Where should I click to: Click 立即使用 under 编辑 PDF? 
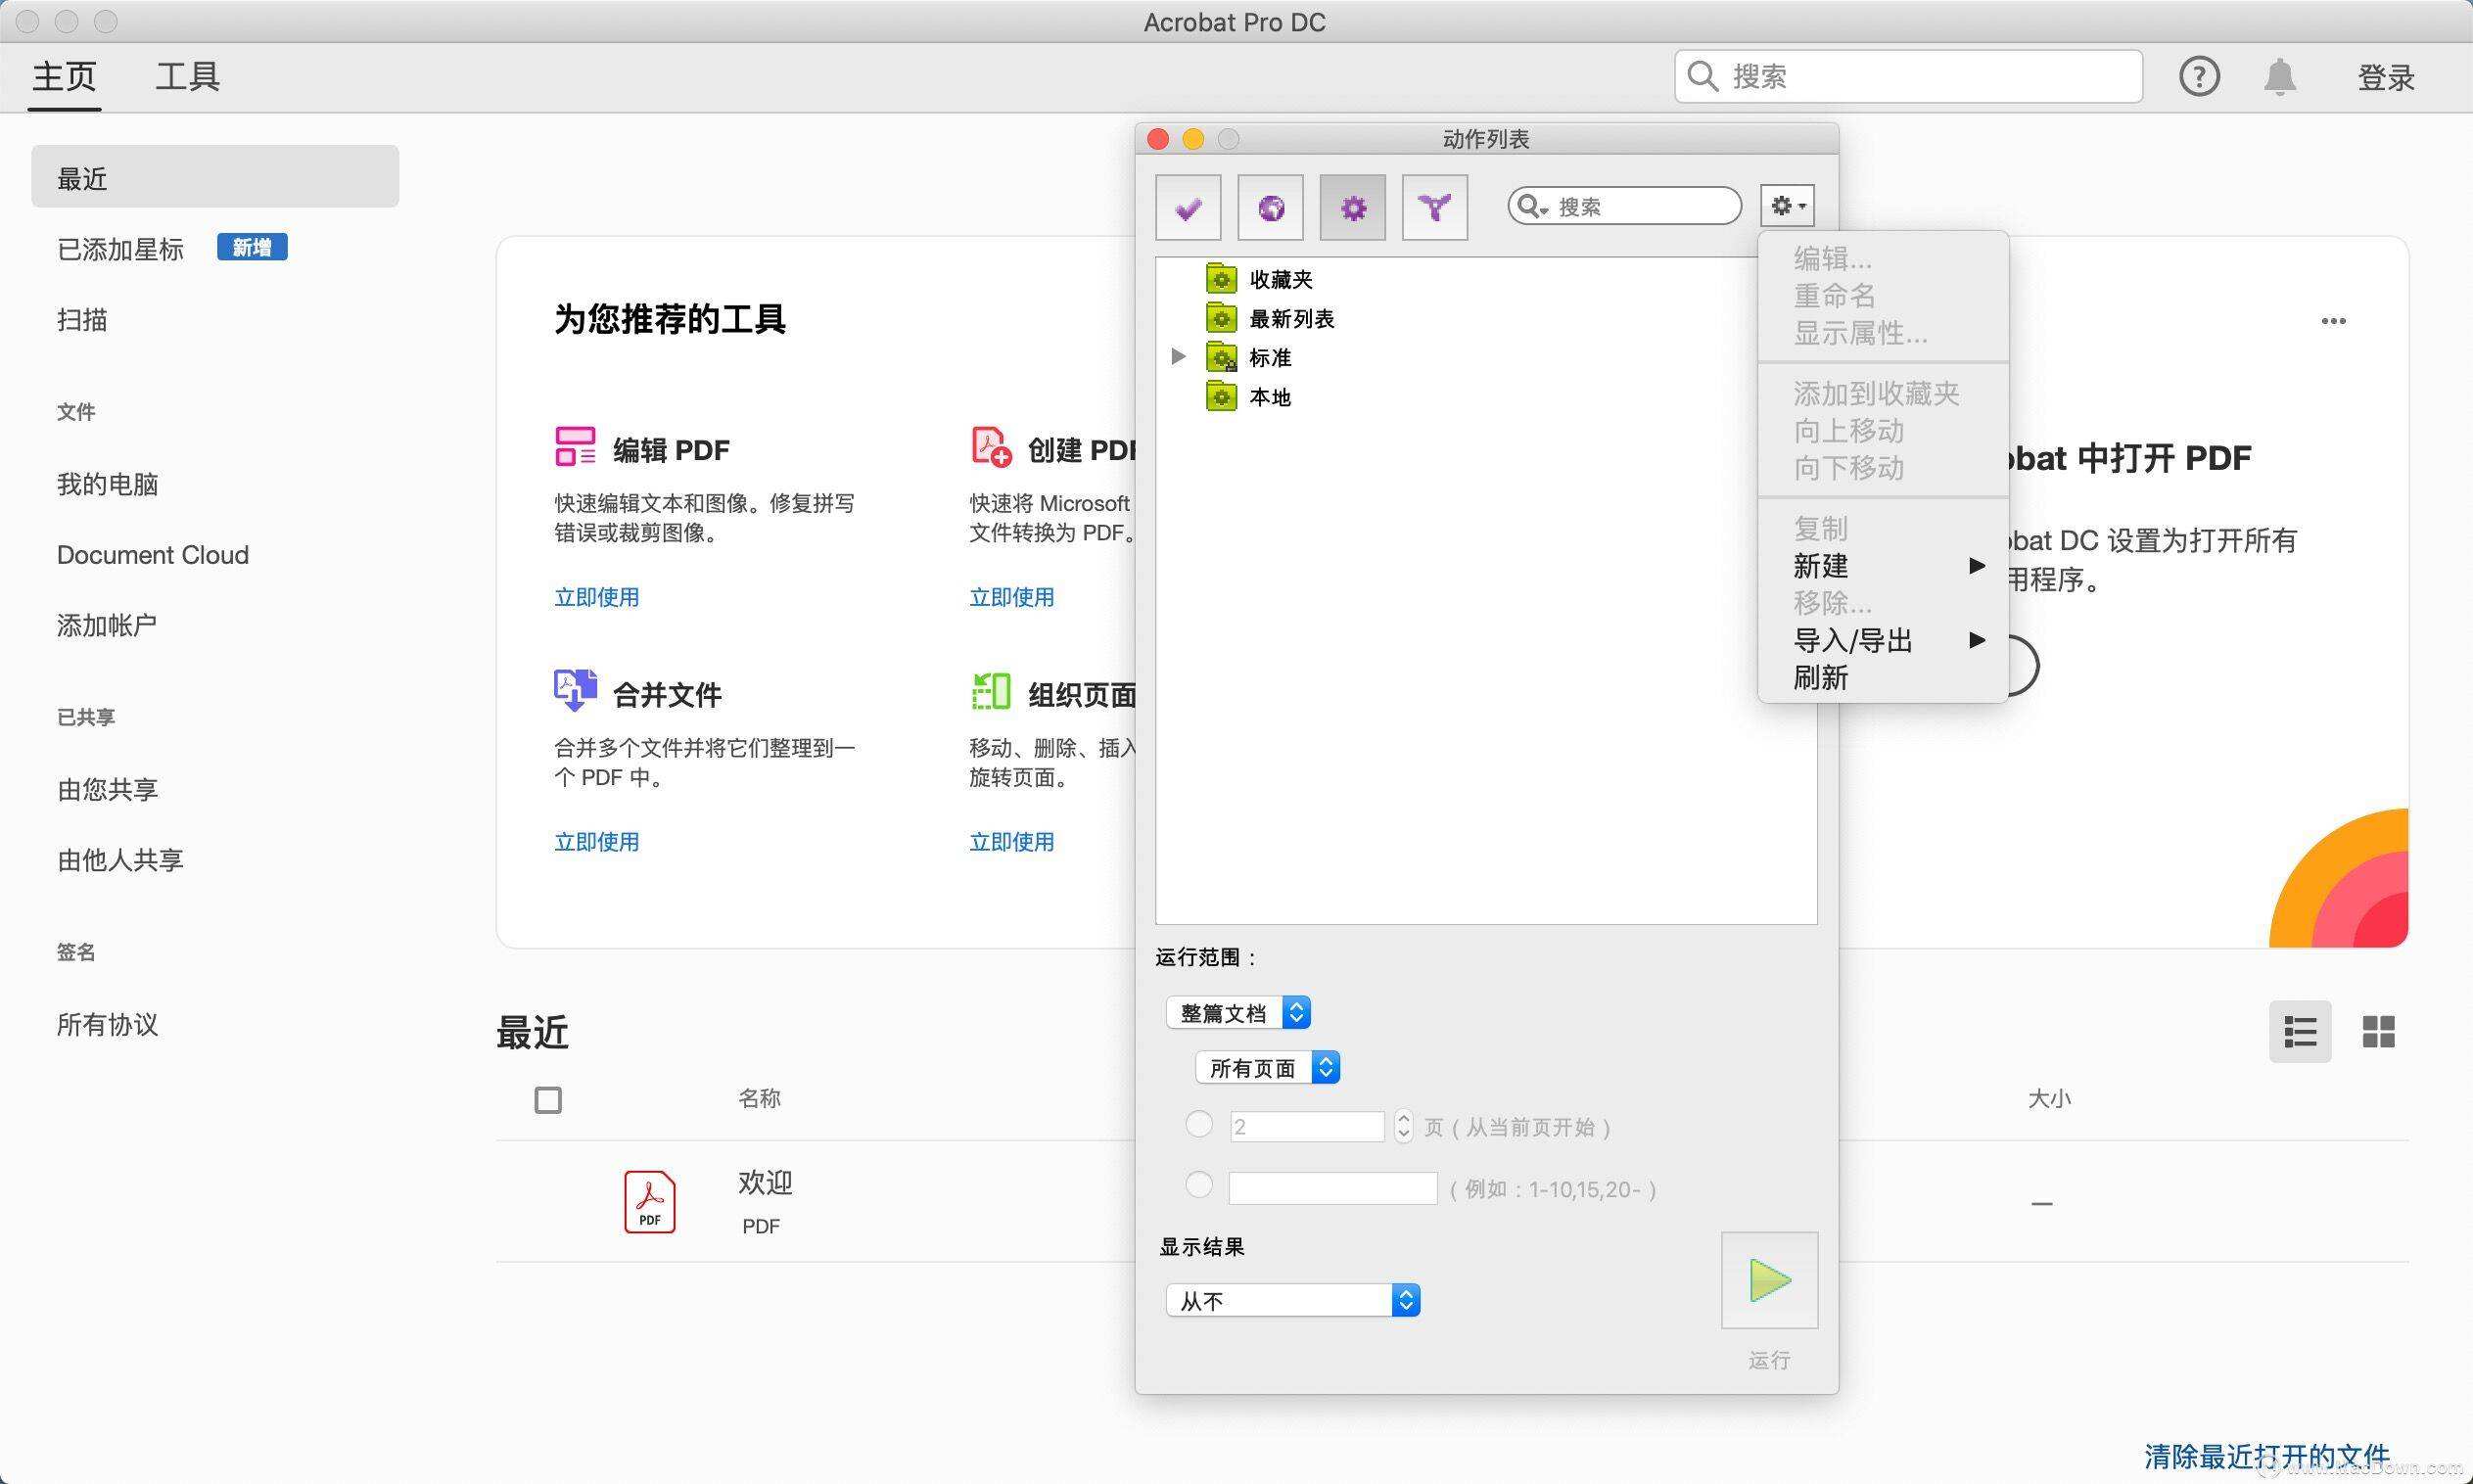[x=597, y=597]
